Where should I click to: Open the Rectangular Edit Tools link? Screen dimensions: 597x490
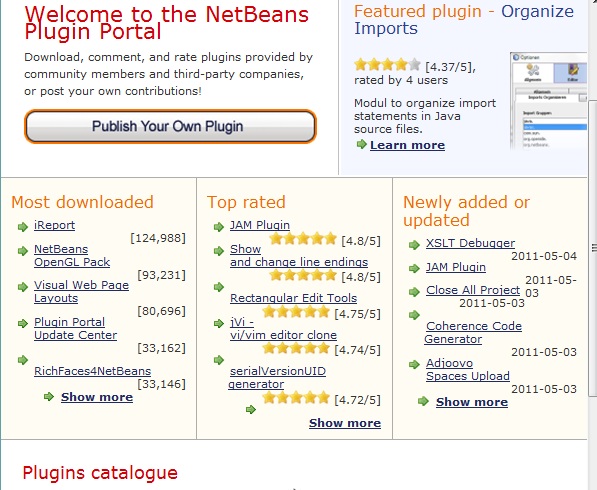294,298
